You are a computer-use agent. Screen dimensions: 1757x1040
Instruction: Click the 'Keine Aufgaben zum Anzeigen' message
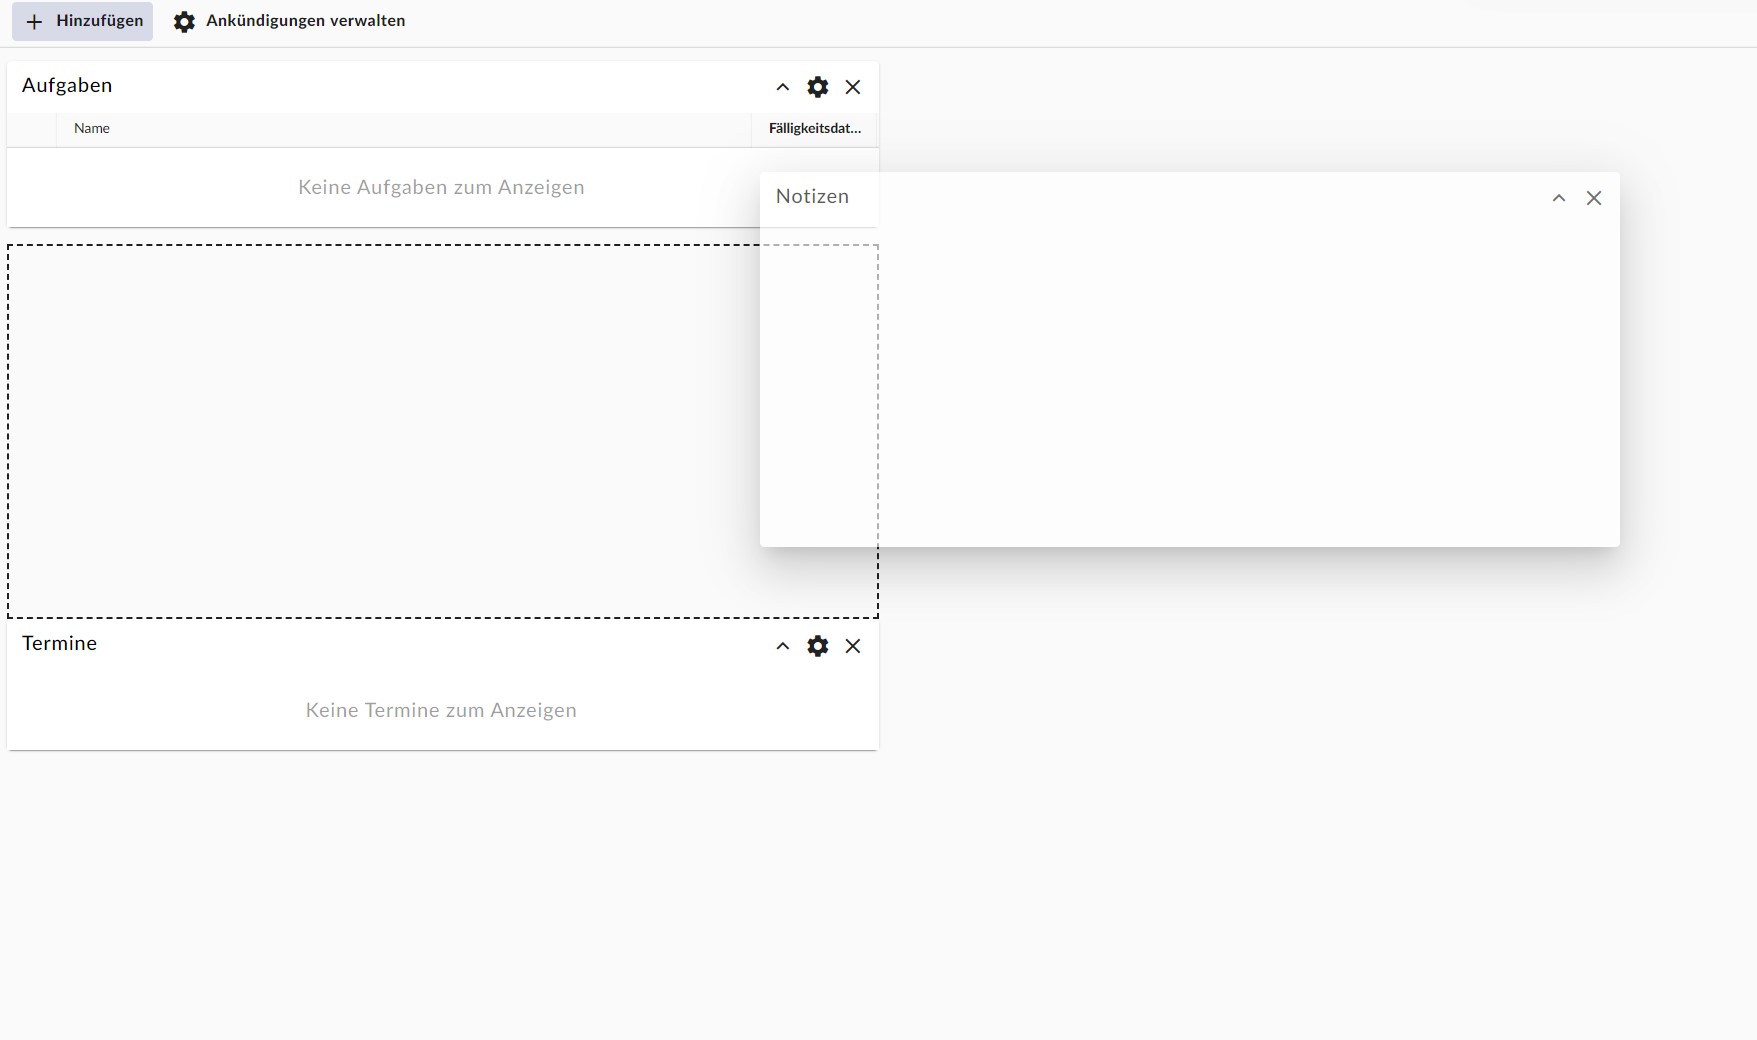pos(441,188)
